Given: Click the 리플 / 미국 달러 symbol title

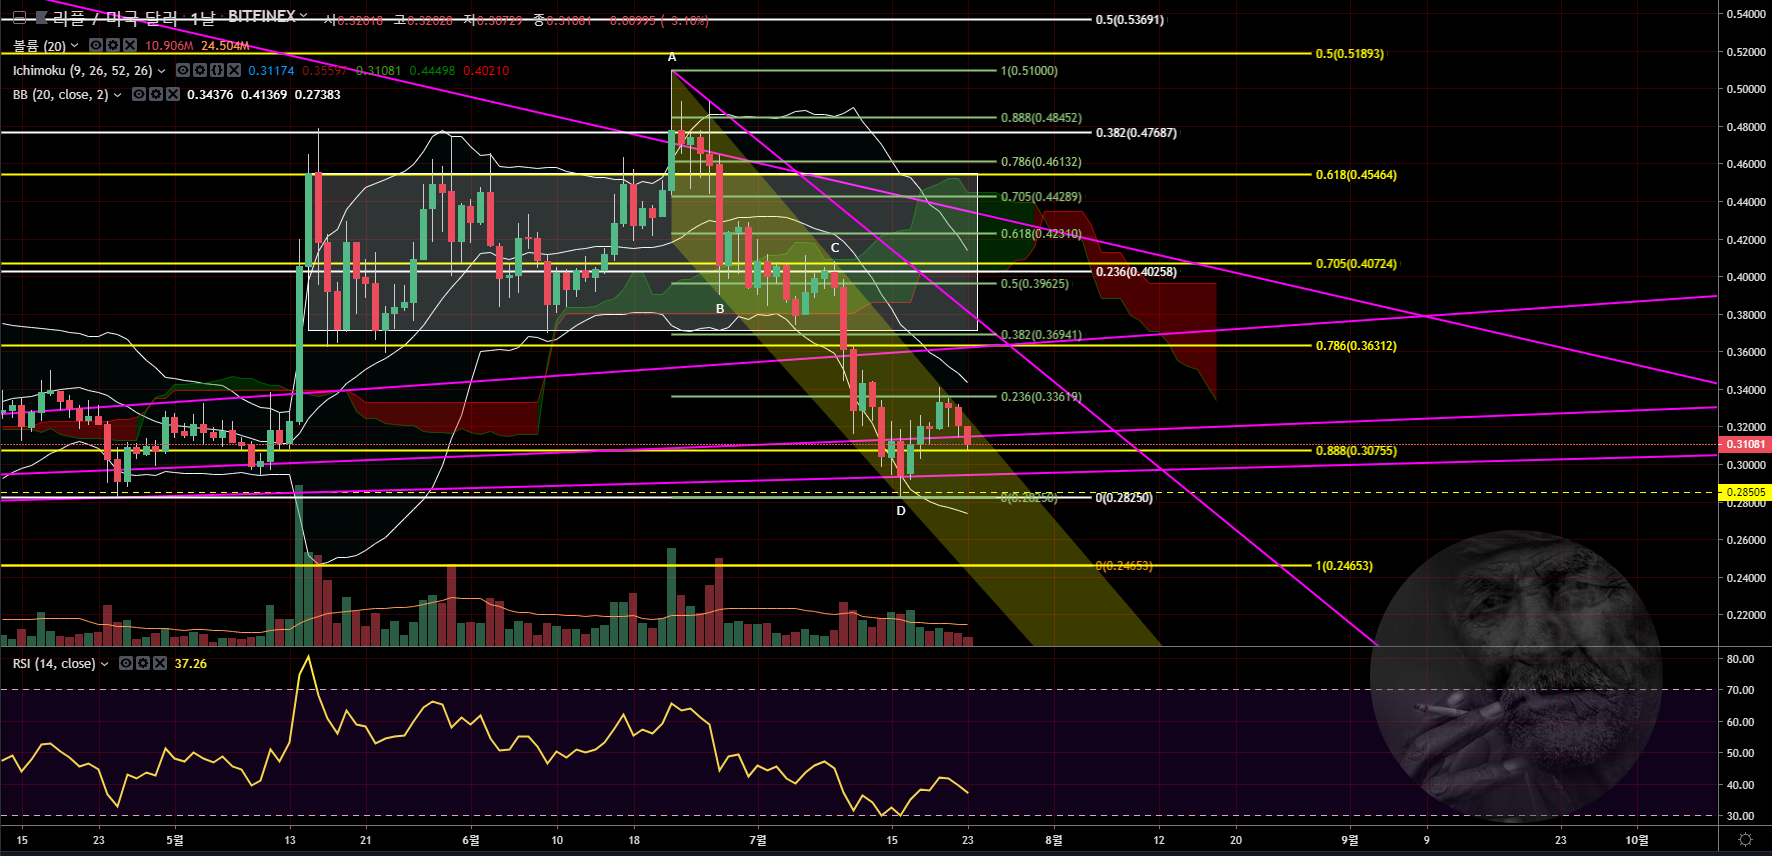Looking at the screenshot, I should coord(116,18).
